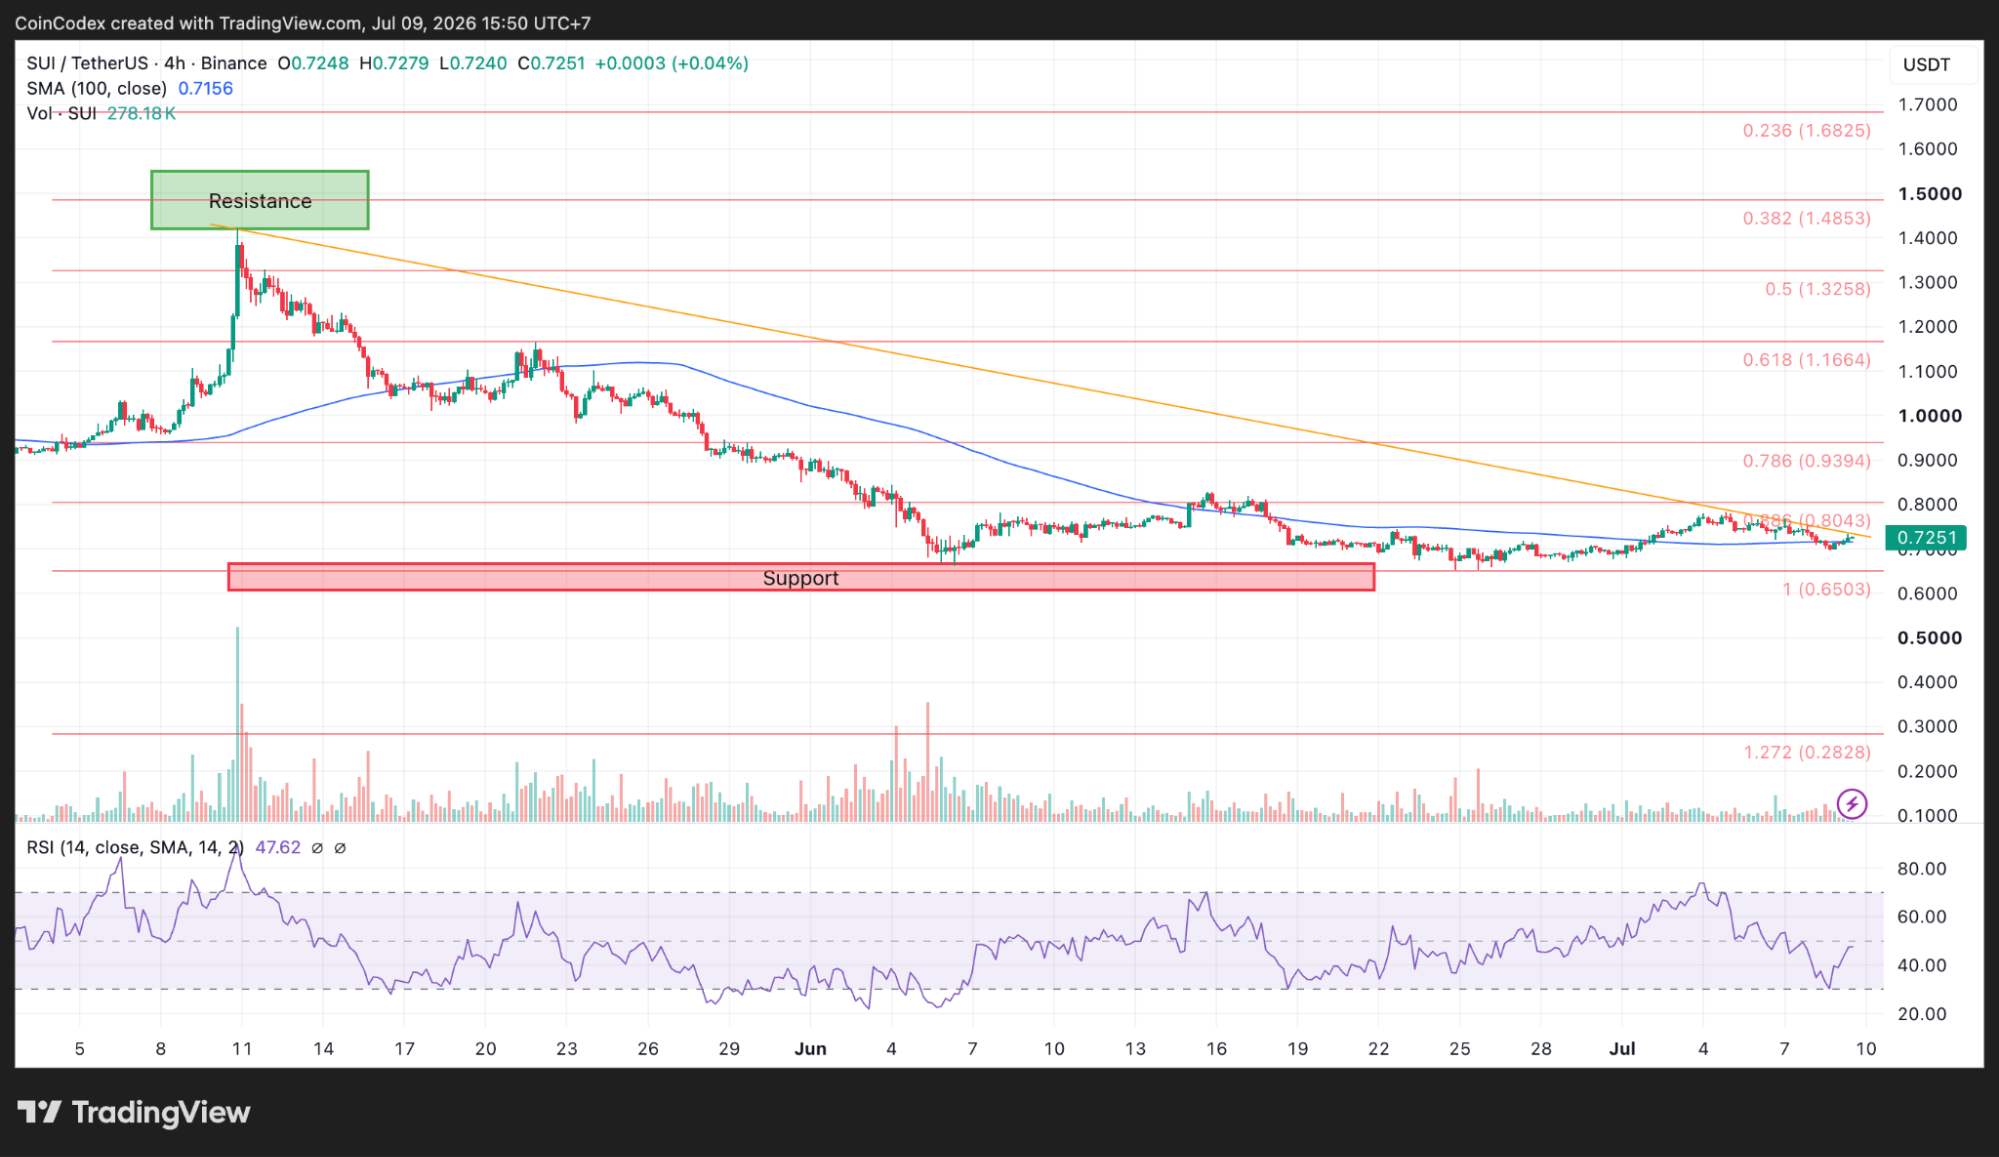Viewport: 1999px width, 1157px height.
Task: Click the 20.00 RSI axis label
Action: [x=1922, y=1014]
